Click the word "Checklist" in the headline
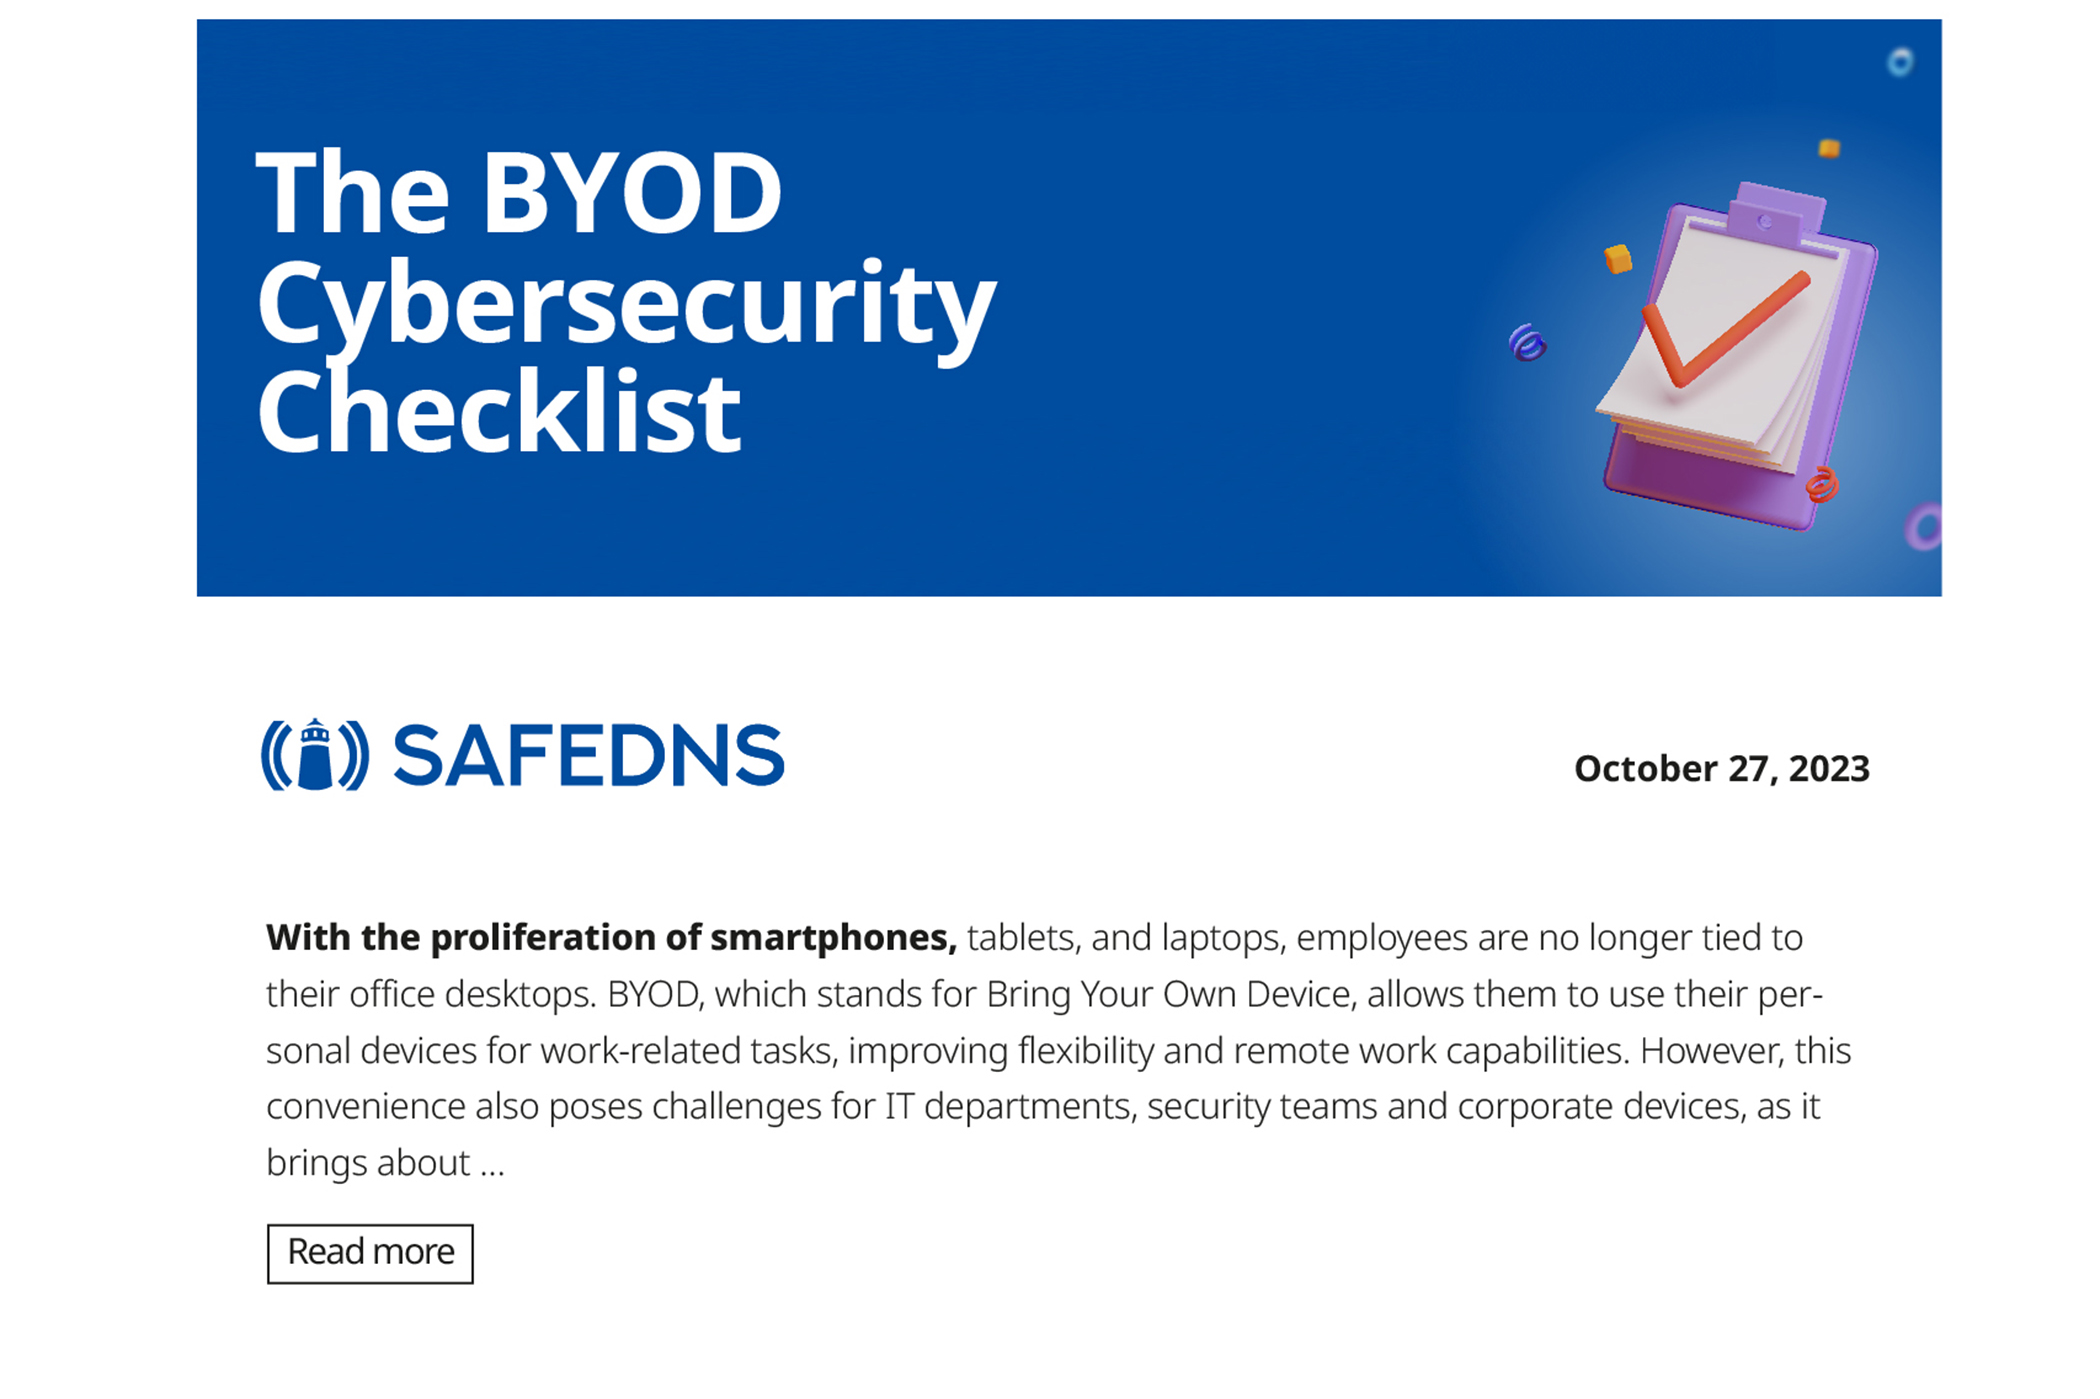2100x1399 pixels. click(498, 412)
